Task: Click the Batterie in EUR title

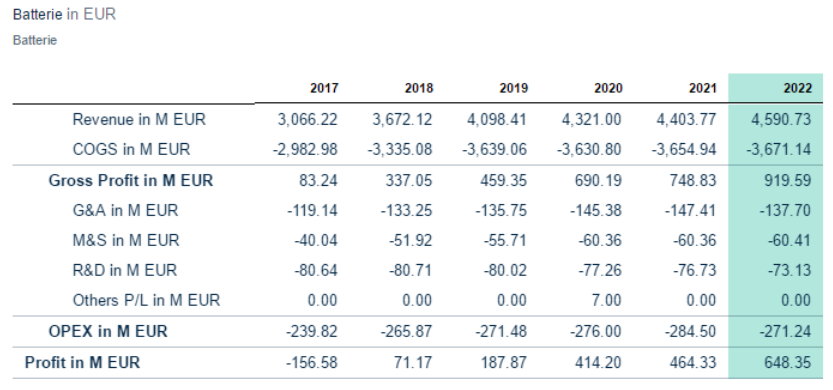Action: (x=64, y=14)
